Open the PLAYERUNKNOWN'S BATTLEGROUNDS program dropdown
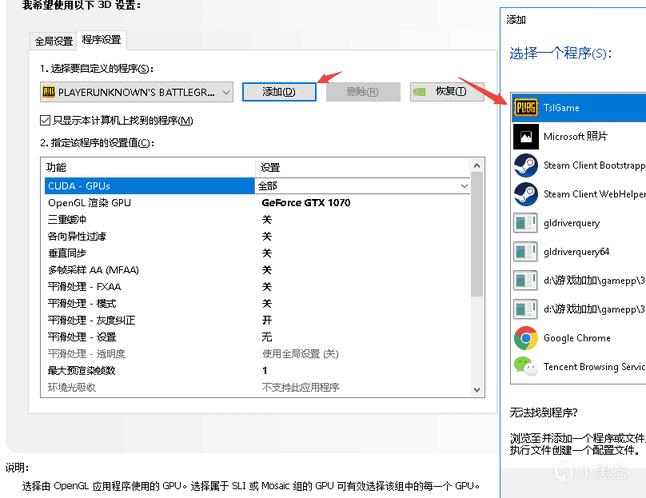 pyautogui.click(x=137, y=92)
